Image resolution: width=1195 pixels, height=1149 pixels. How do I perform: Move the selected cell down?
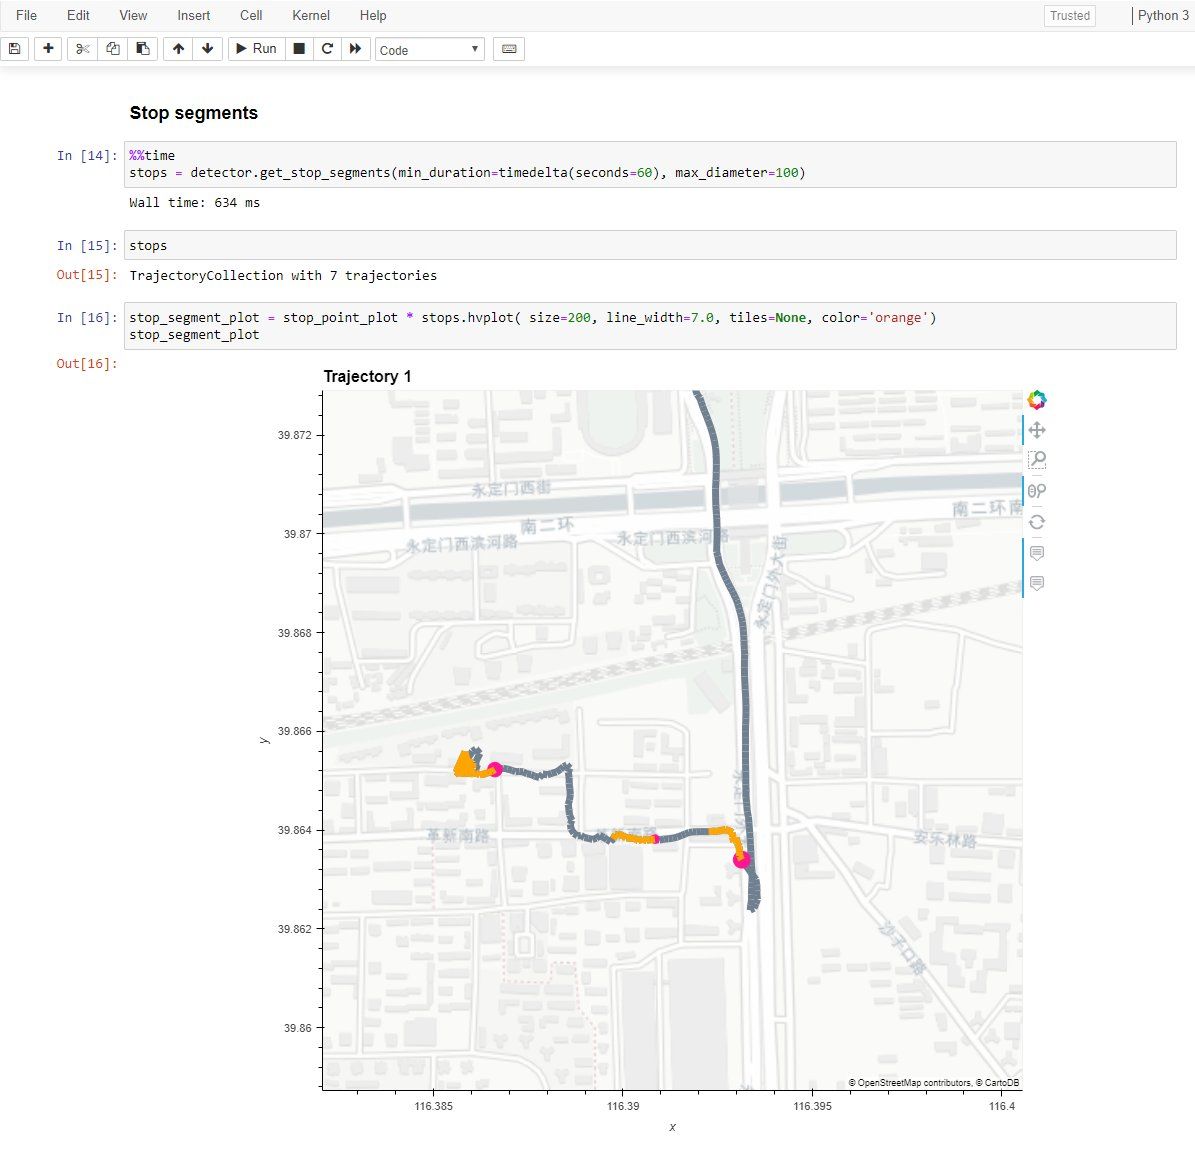(x=207, y=49)
